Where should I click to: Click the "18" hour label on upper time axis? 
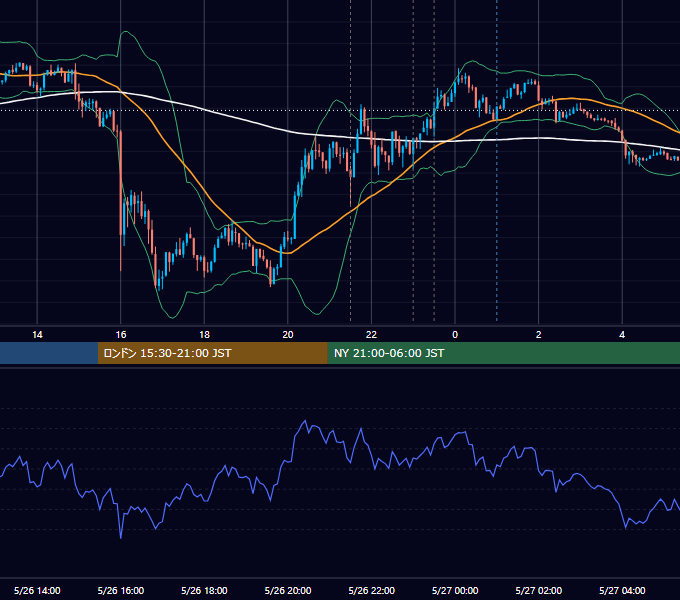click(x=204, y=335)
